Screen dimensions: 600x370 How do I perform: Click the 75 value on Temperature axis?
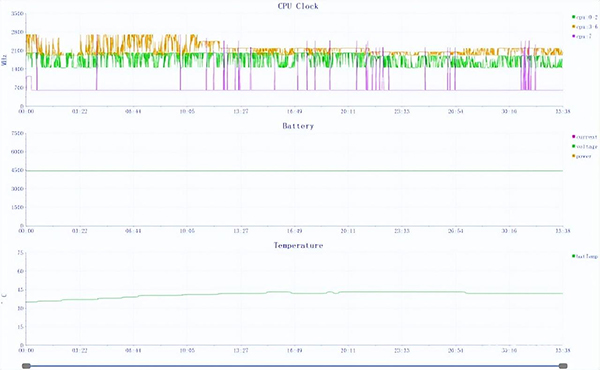point(20,253)
